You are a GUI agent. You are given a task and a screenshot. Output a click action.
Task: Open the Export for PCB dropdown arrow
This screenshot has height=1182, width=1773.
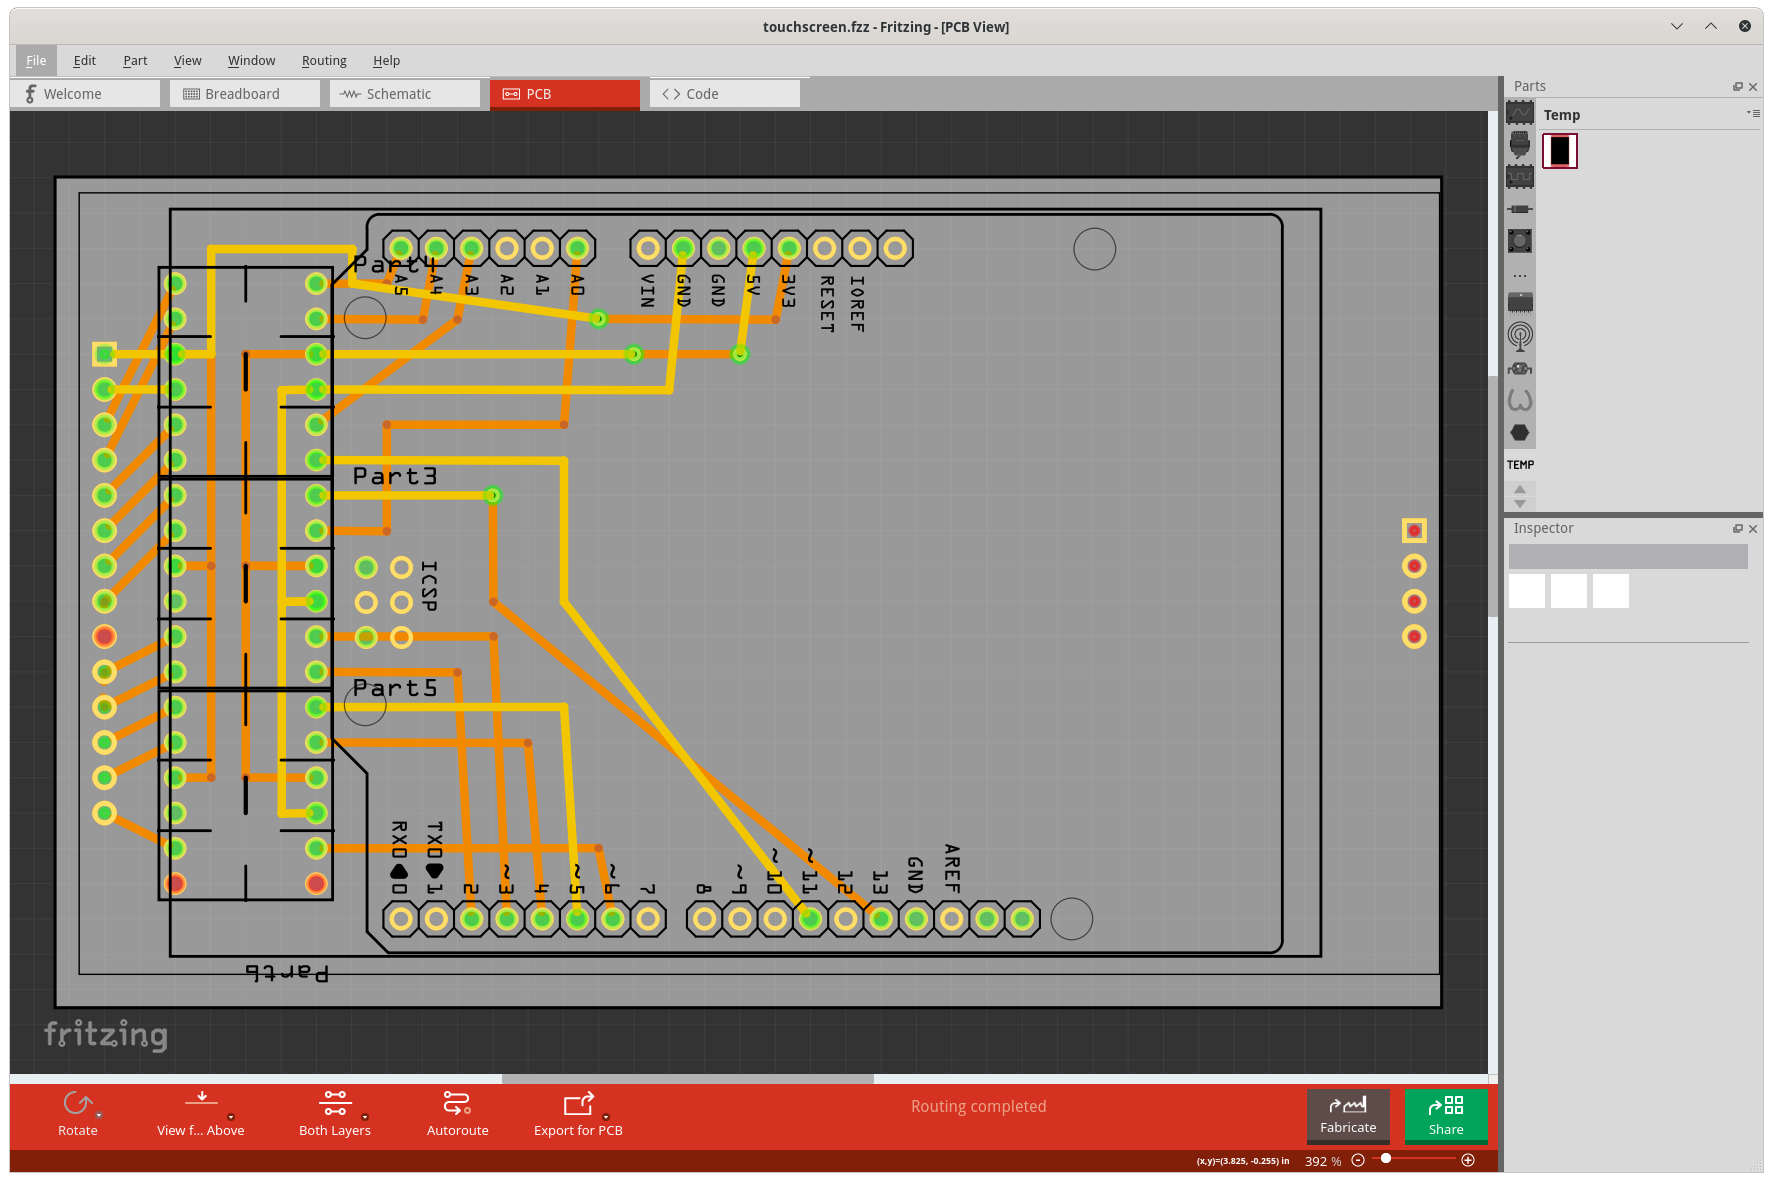point(604,1116)
